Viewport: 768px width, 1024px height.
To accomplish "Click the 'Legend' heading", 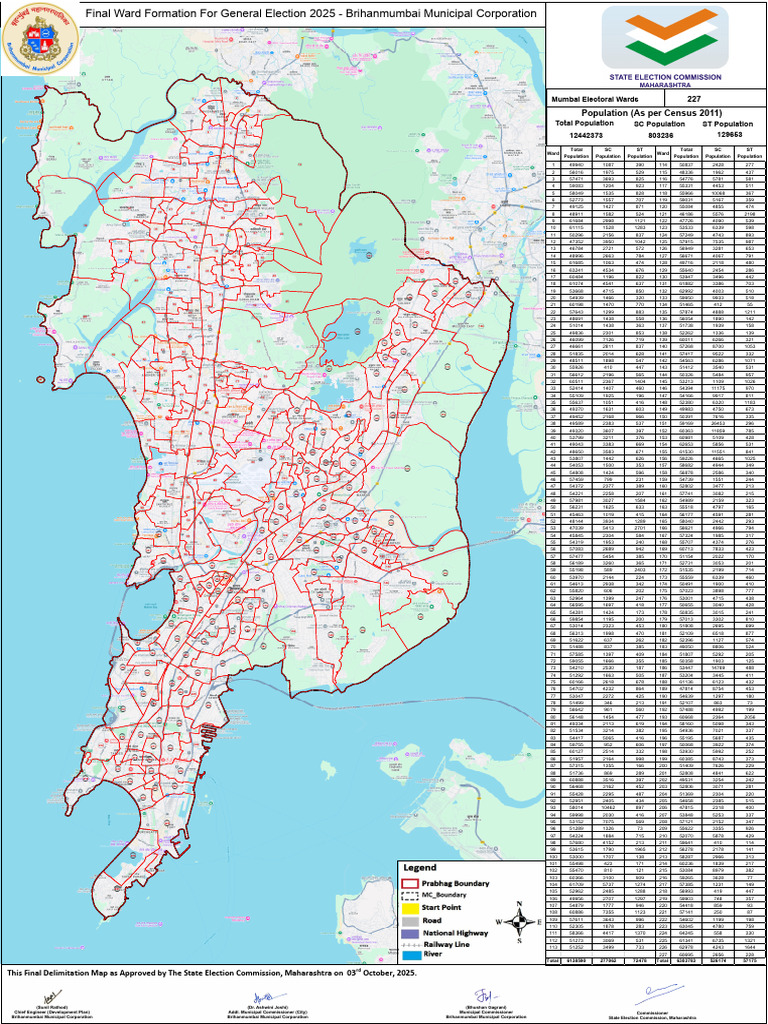I will tap(418, 869).
